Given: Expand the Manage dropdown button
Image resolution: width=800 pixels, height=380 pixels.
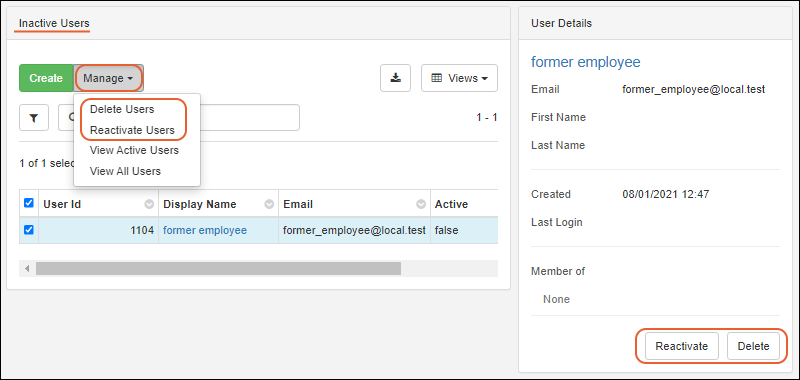Looking at the screenshot, I should (x=109, y=78).
